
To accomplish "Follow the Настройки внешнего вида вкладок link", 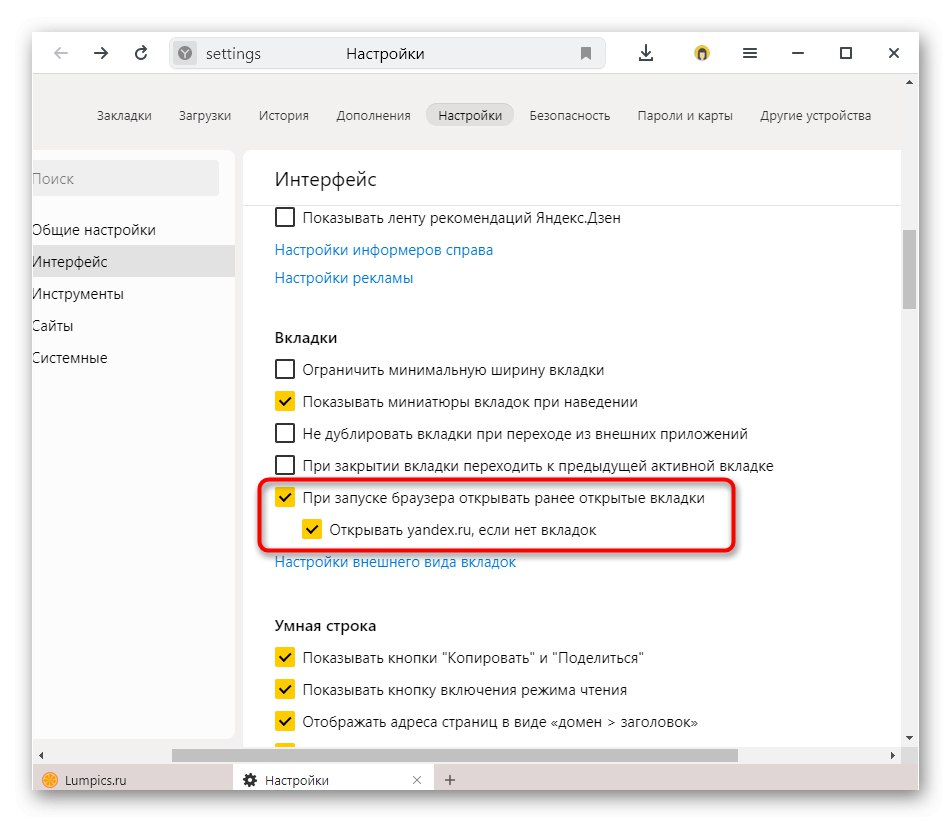I will (x=394, y=561).
